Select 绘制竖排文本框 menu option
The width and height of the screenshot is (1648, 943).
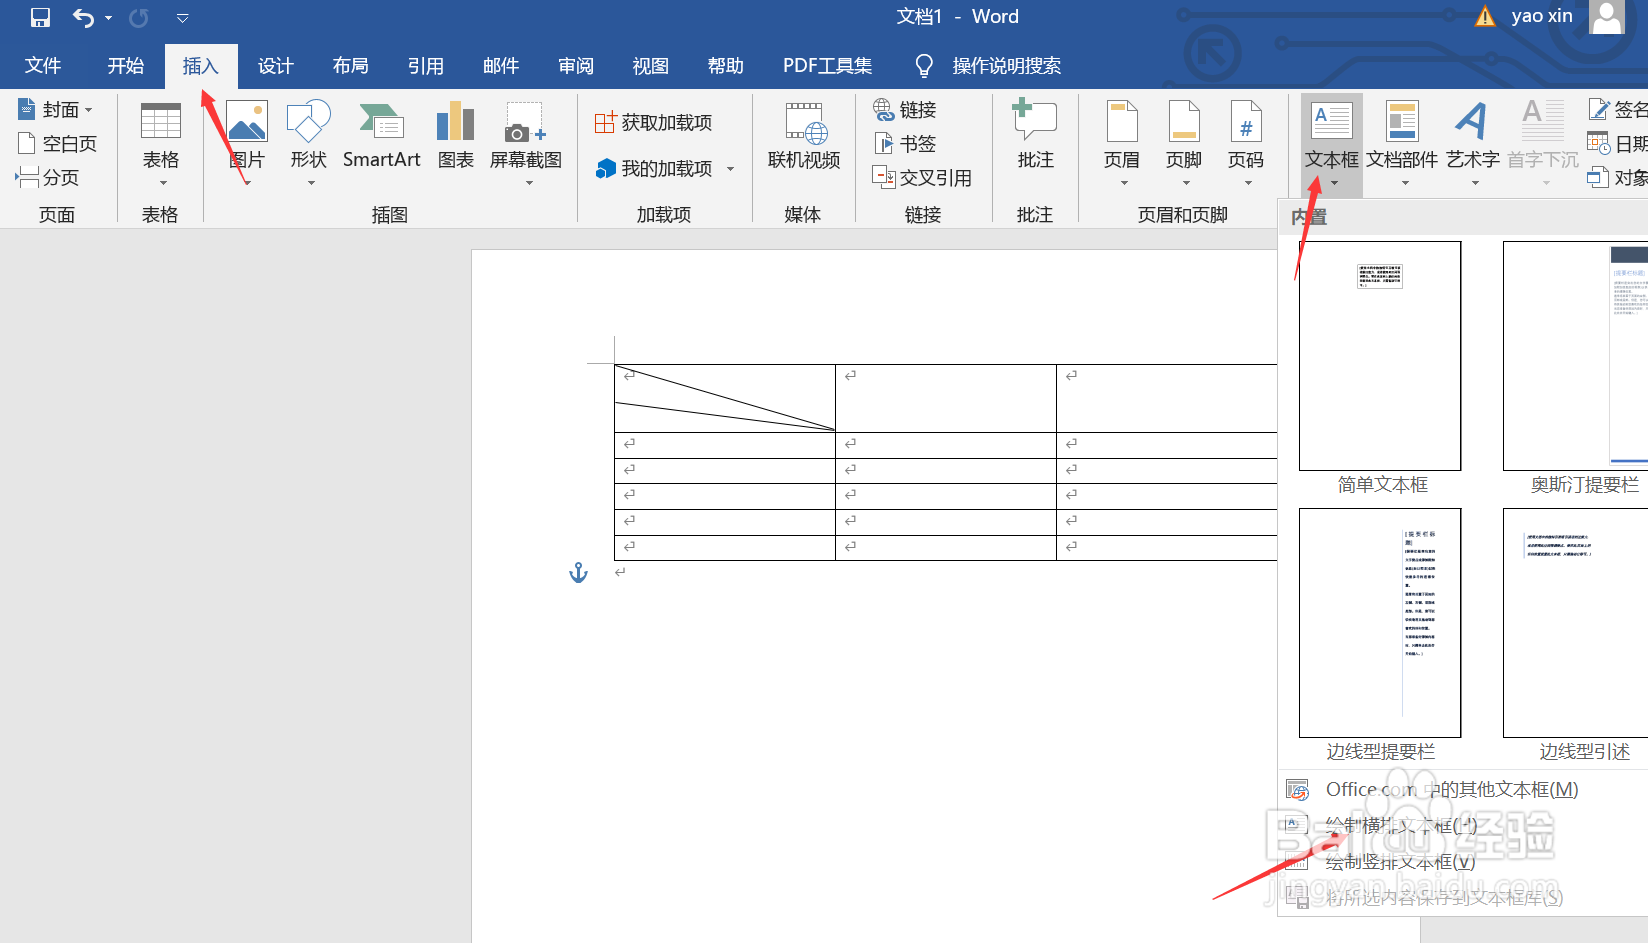(x=1393, y=861)
